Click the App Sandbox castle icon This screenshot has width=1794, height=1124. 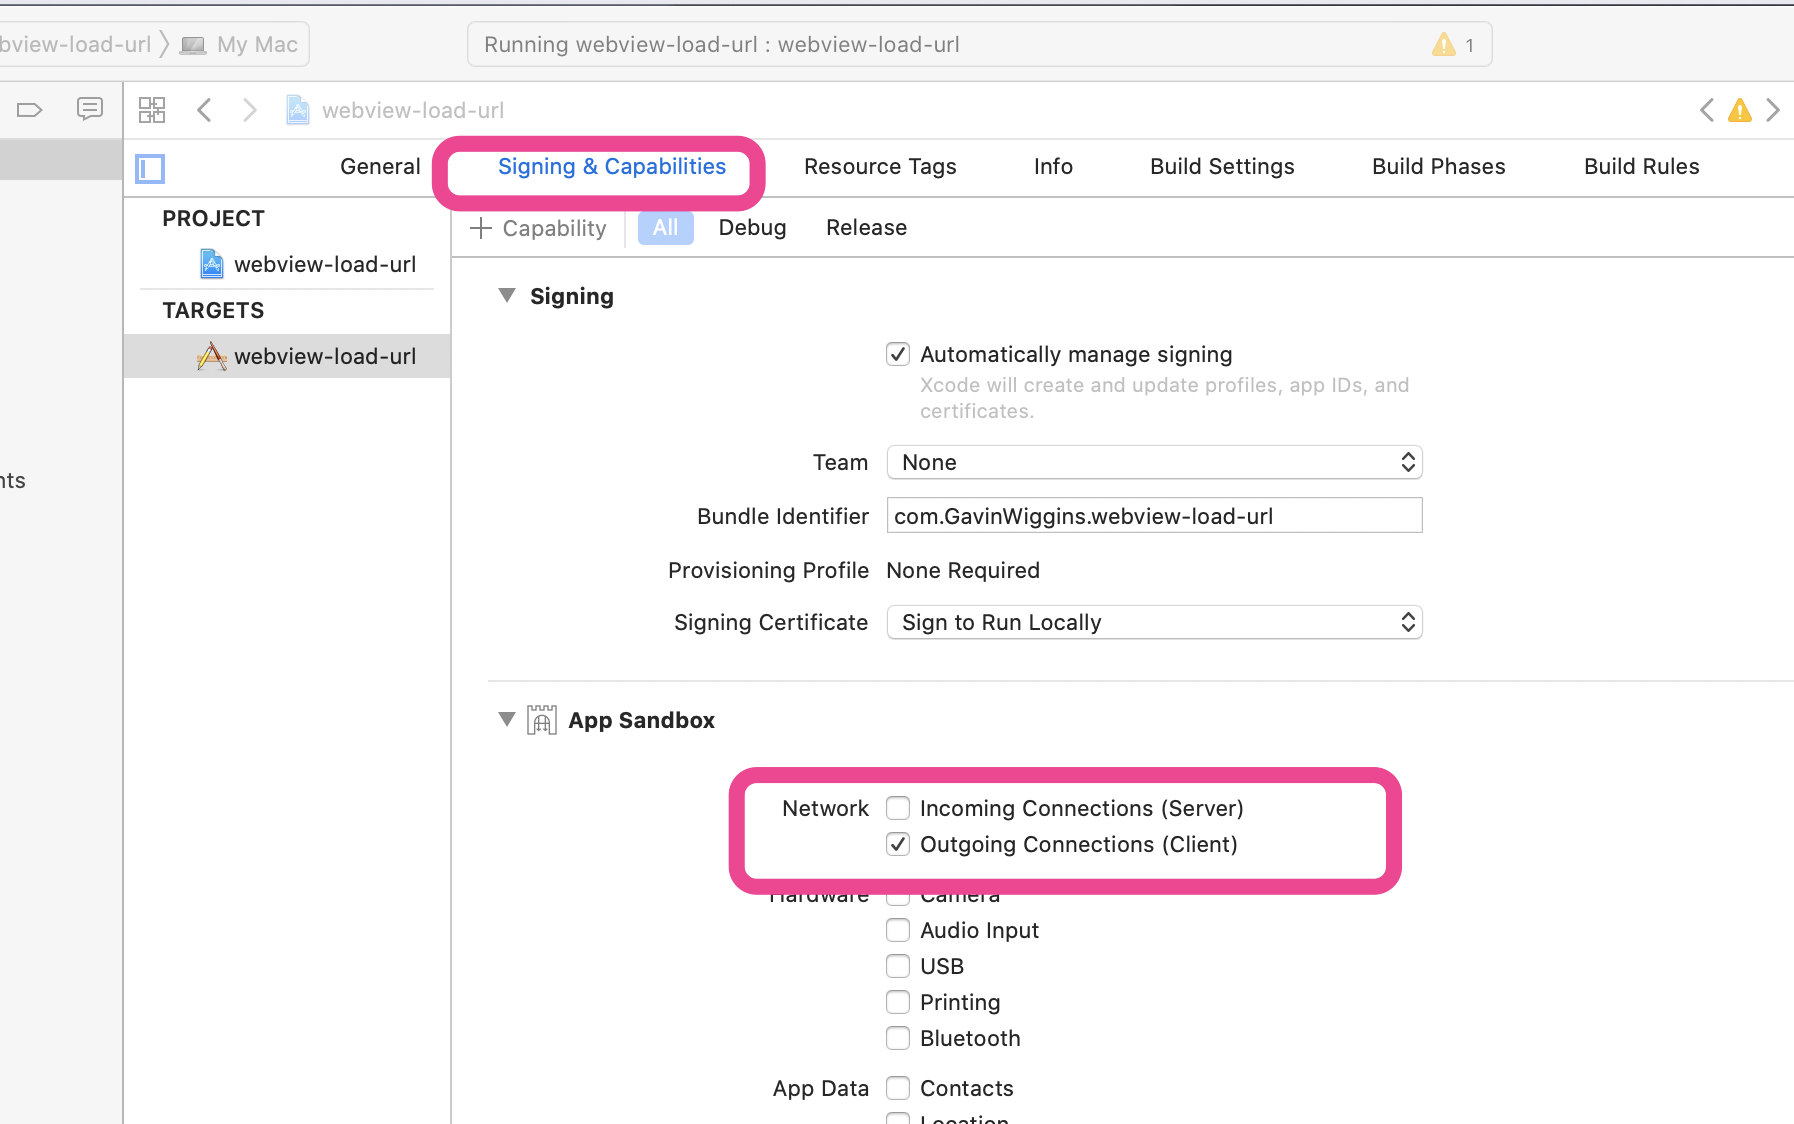click(542, 720)
